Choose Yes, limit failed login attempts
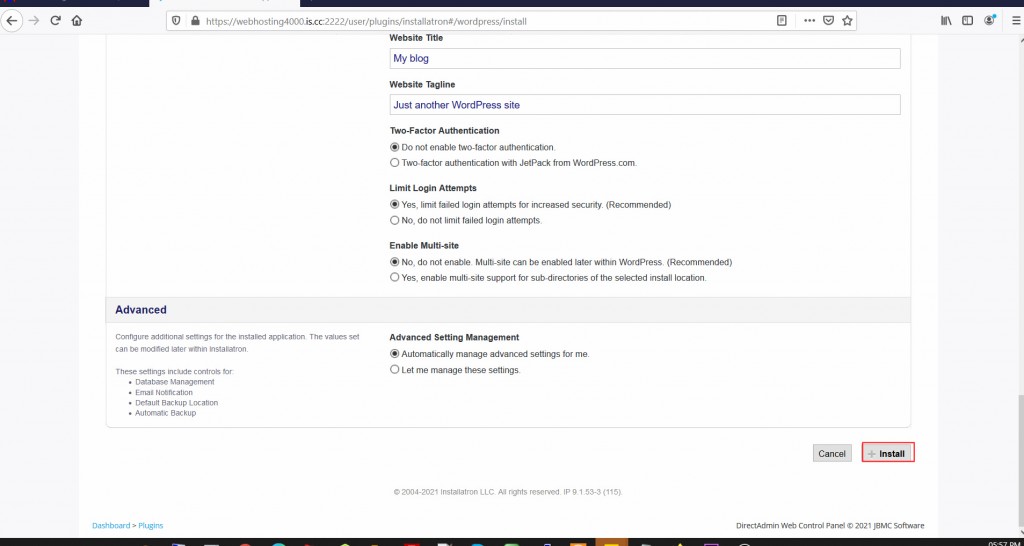 (x=394, y=205)
